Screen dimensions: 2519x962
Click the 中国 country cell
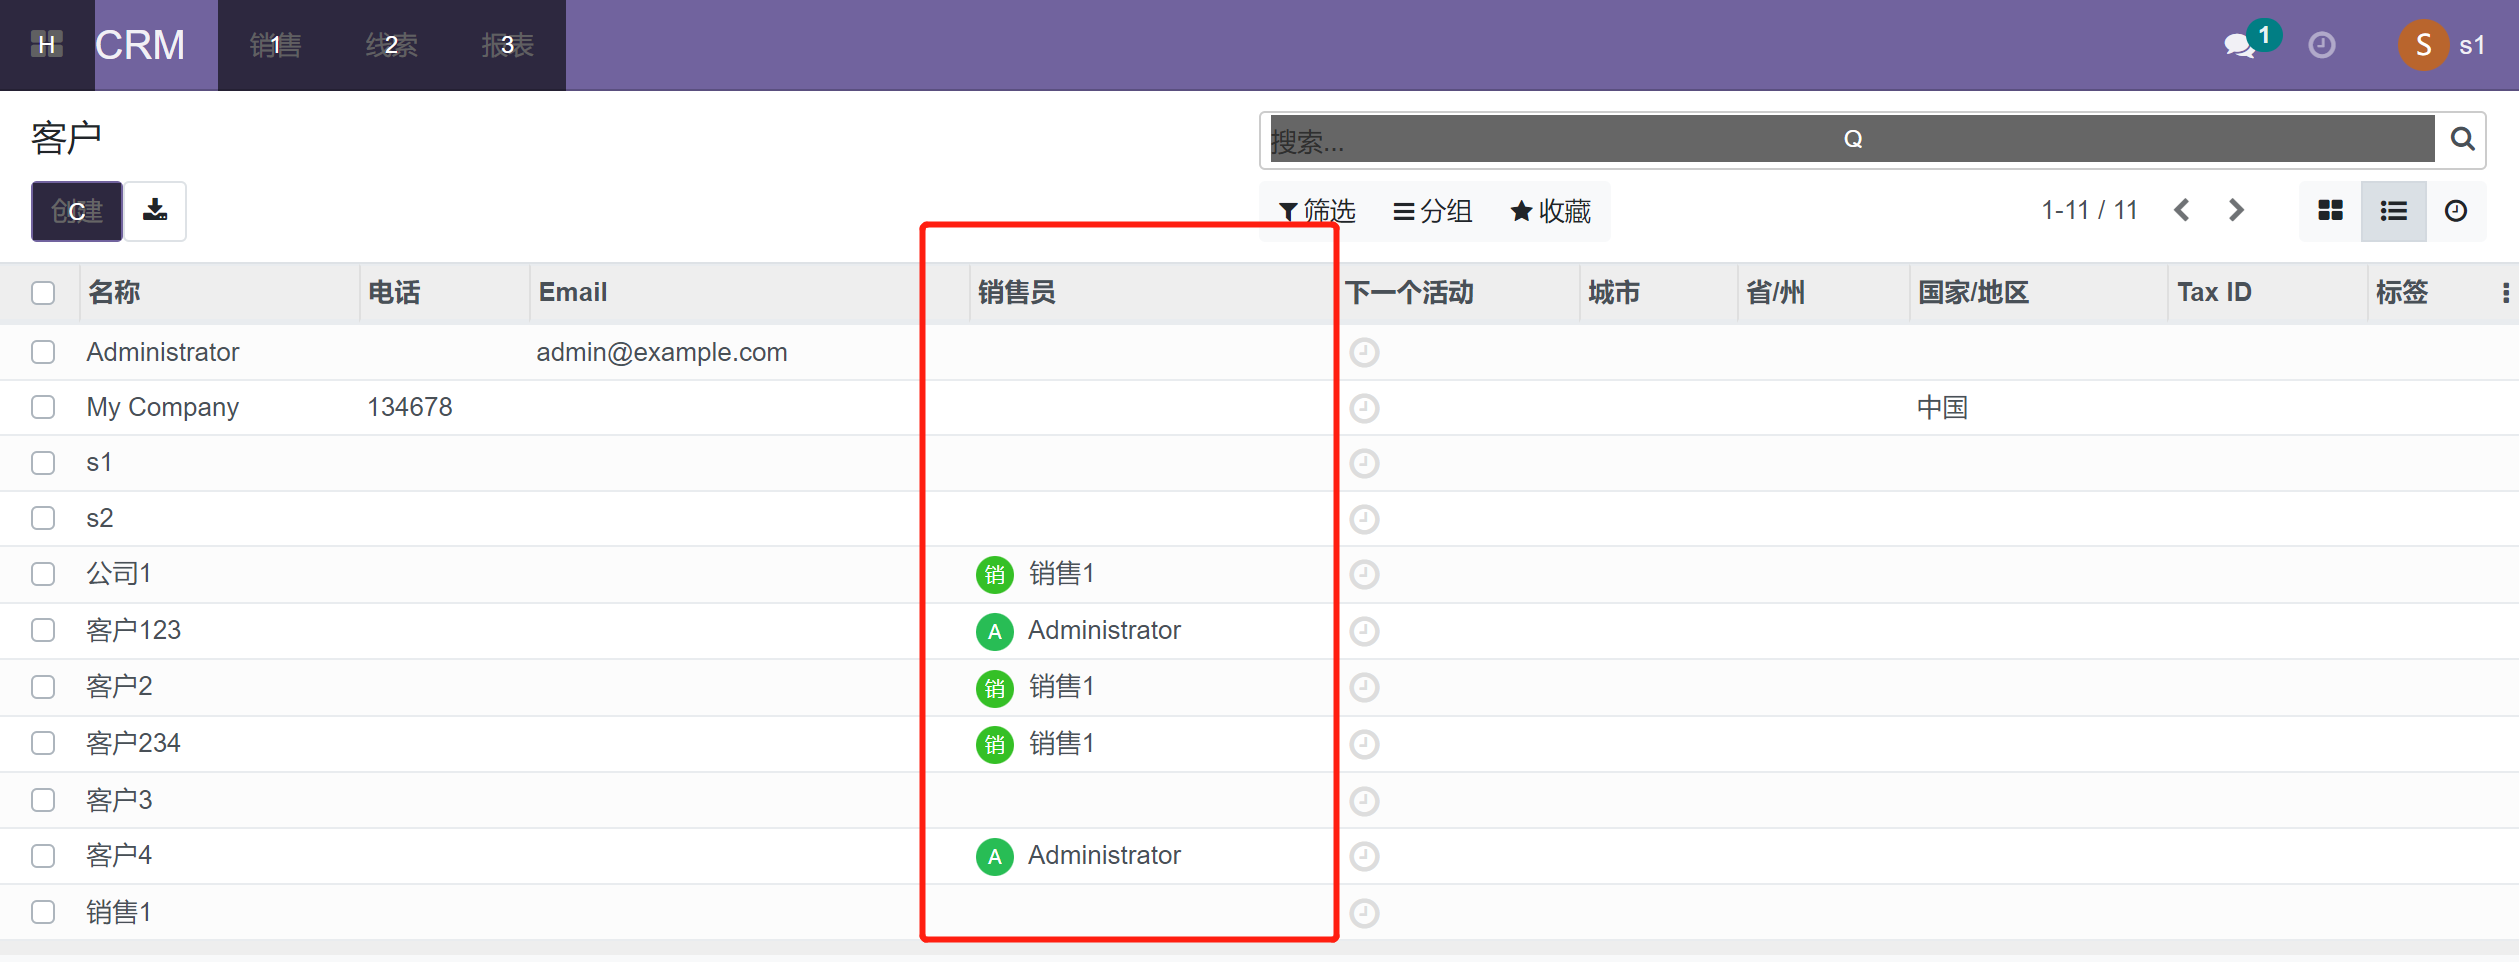click(1942, 407)
